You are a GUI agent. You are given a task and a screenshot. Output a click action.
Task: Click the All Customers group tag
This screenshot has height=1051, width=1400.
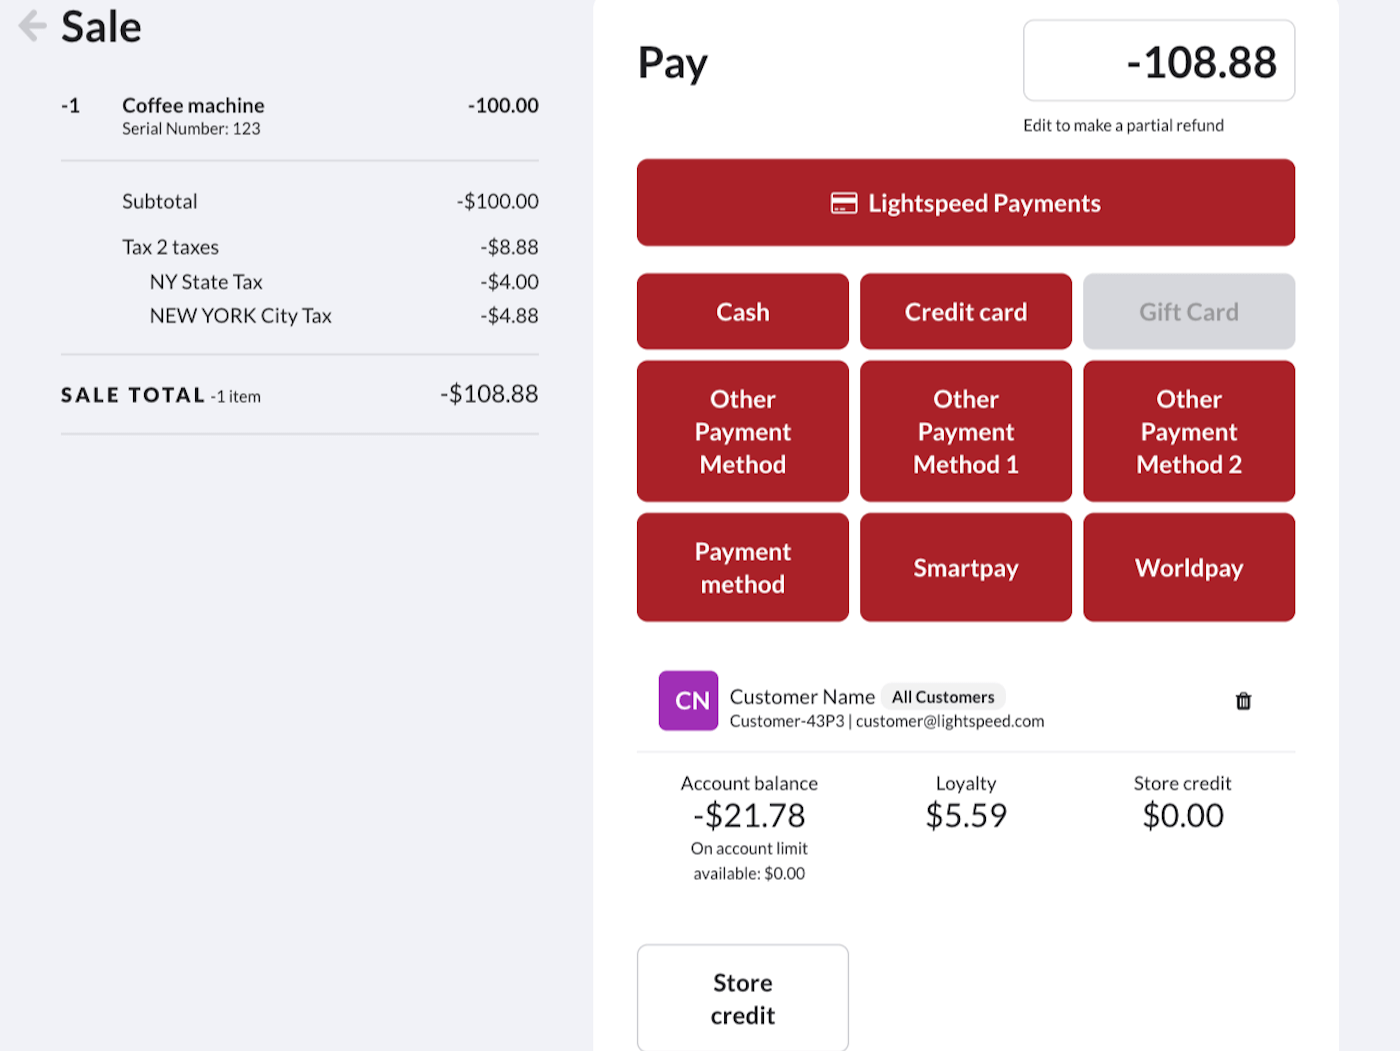click(x=943, y=697)
